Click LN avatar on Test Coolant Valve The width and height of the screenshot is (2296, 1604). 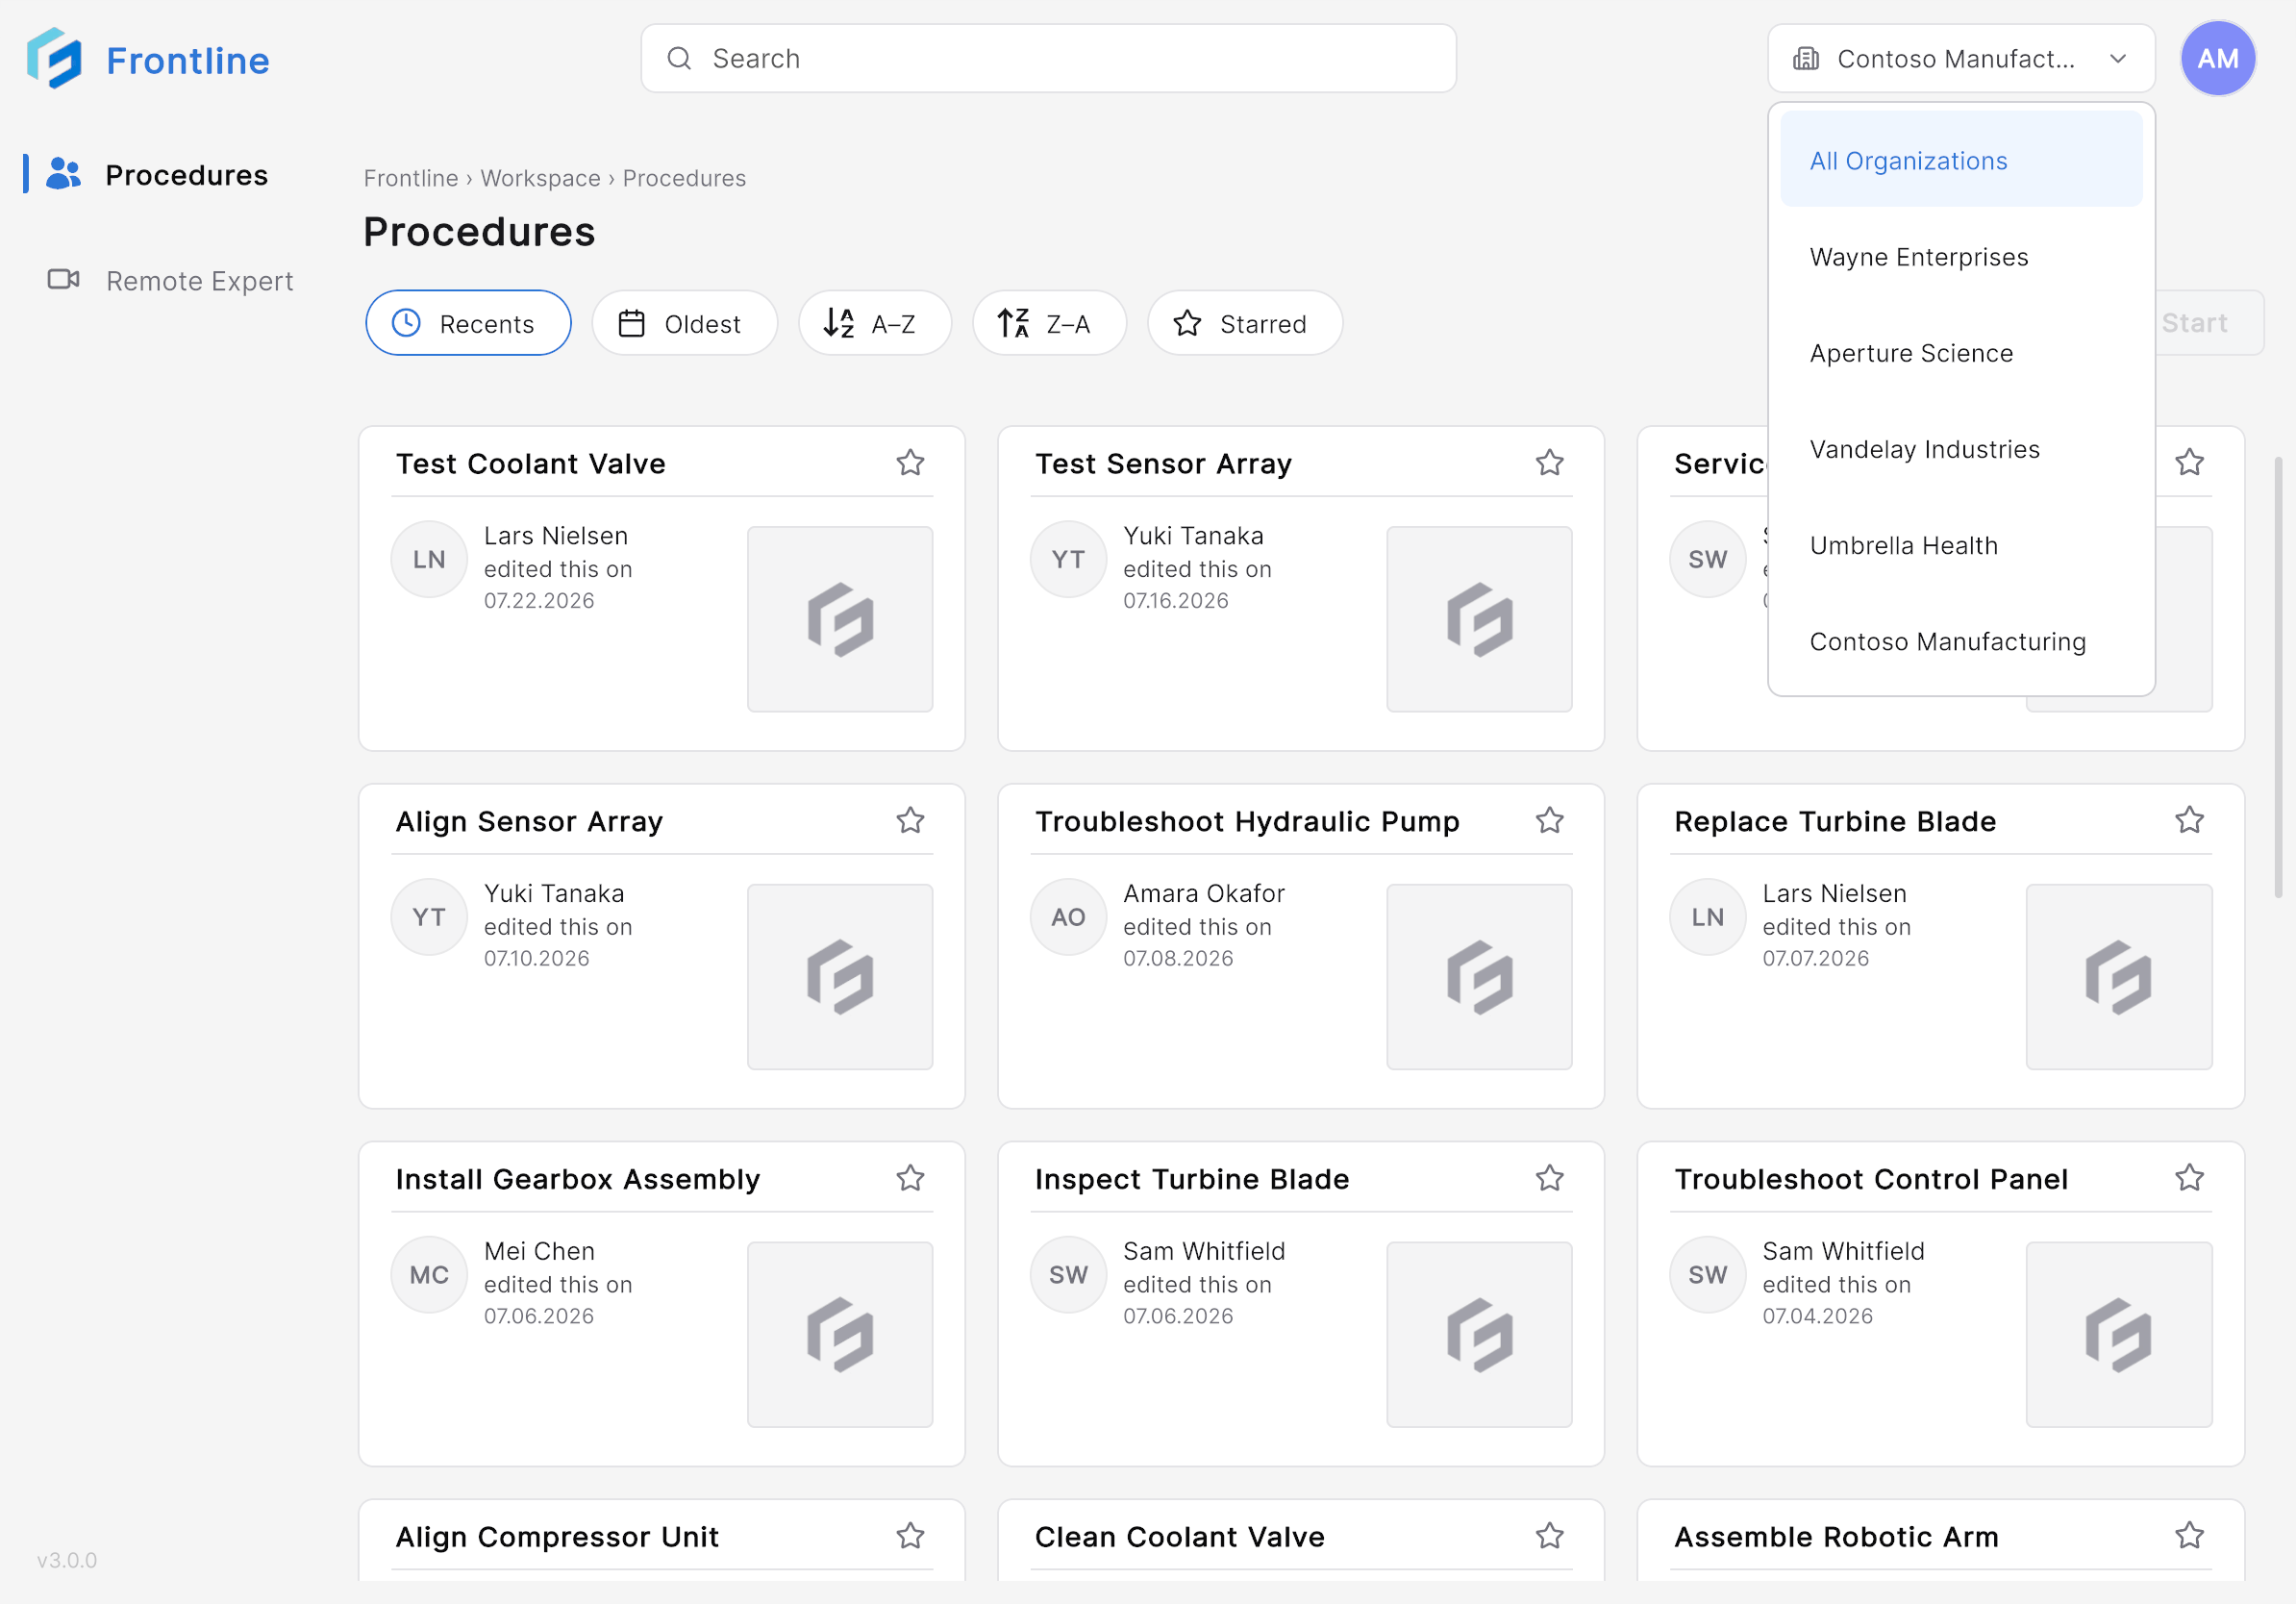(x=429, y=559)
